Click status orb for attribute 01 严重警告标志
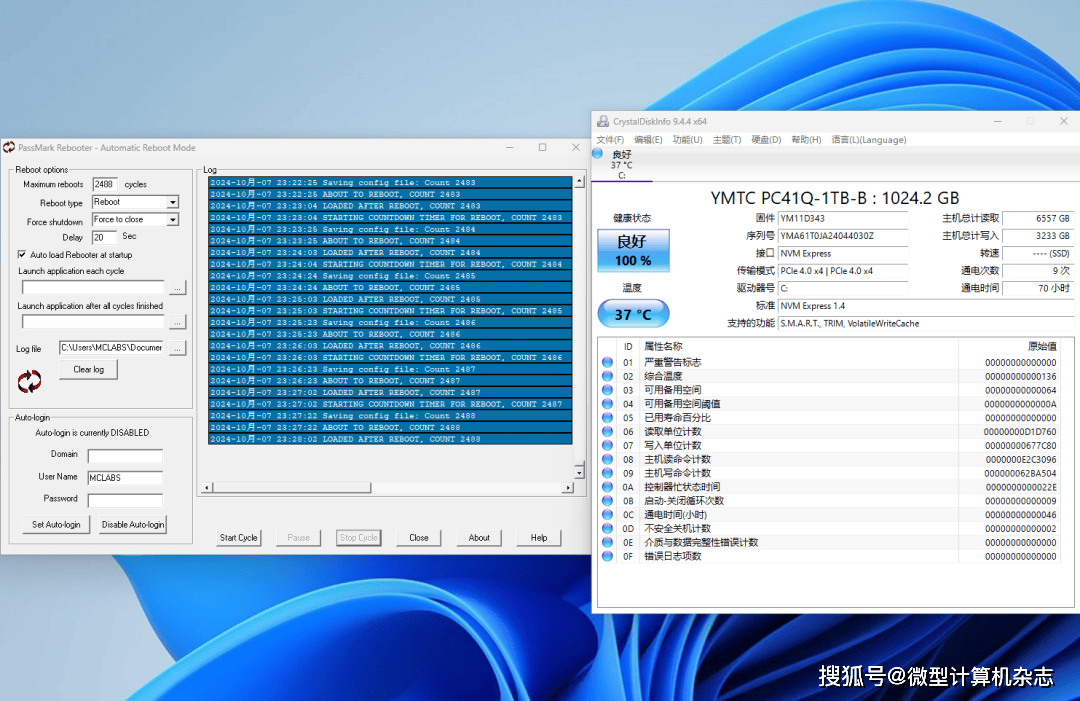This screenshot has height=701, width=1080. (x=608, y=362)
